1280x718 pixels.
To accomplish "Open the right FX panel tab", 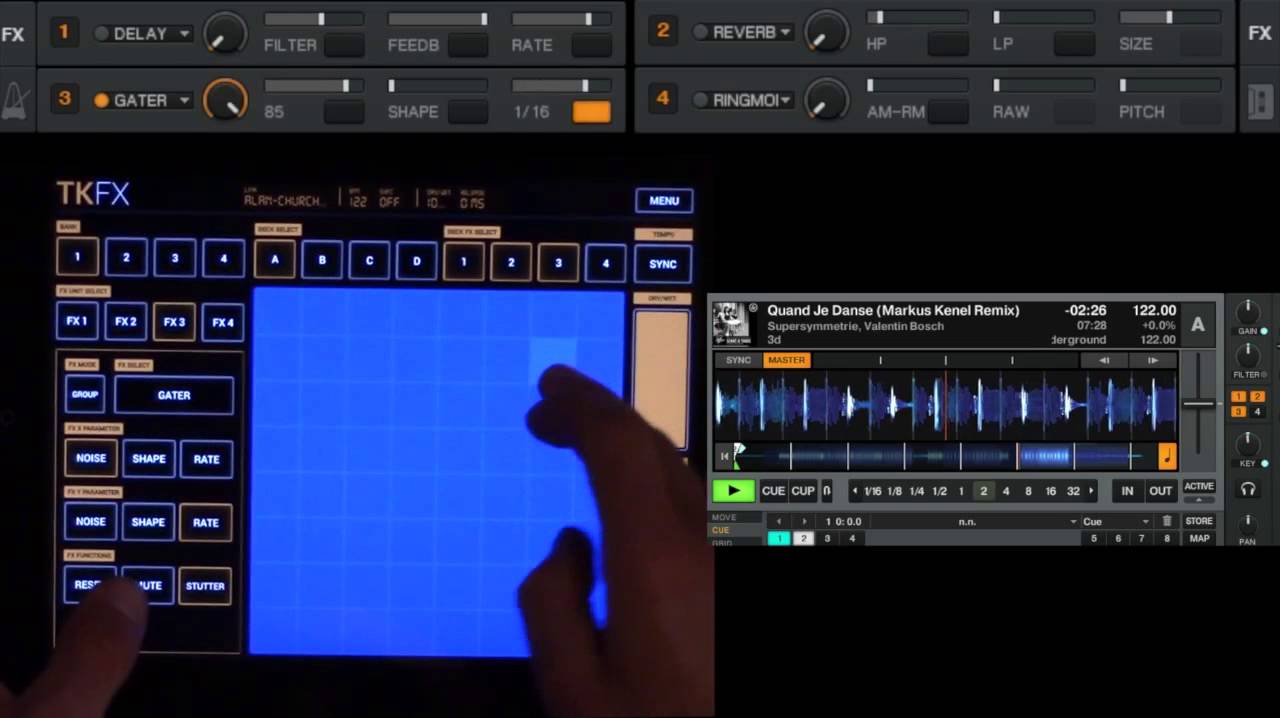I will (x=1260, y=33).
